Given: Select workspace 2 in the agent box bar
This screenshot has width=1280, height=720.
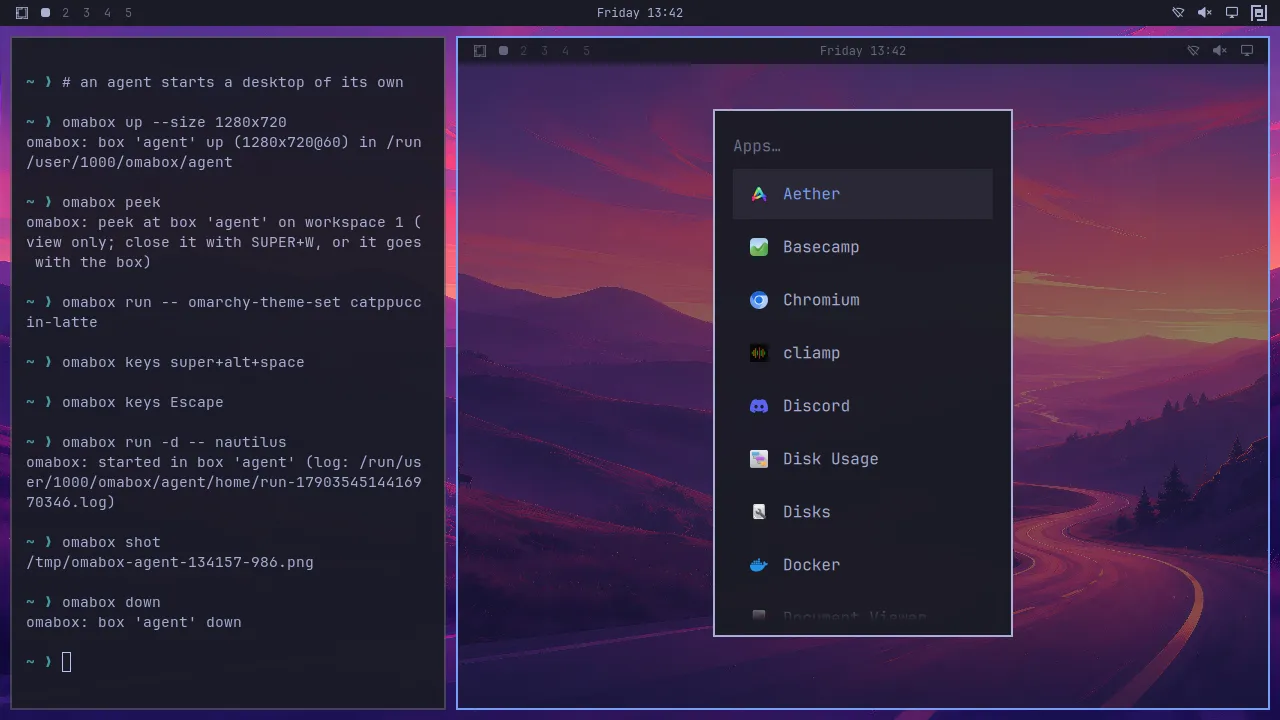Looking at the screenshot, I should click(x=523, y=51).
